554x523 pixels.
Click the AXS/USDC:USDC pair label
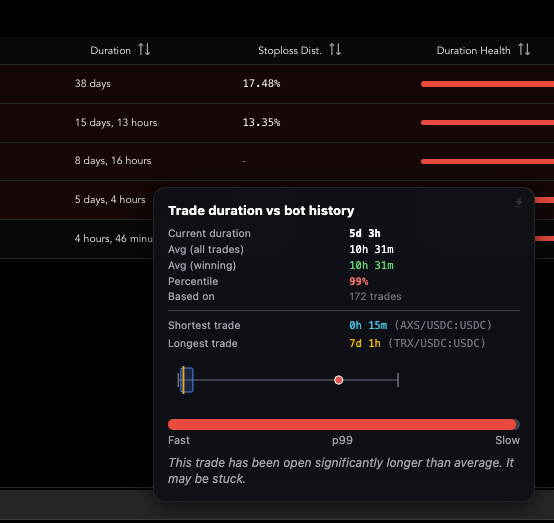click(443, 325)
